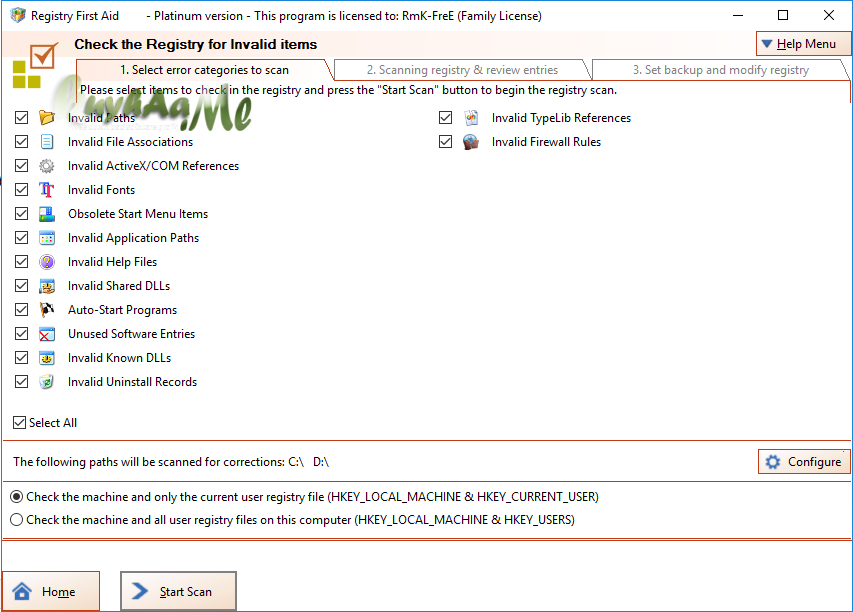Click the Invalid File Associations document icon

(47, 141)
